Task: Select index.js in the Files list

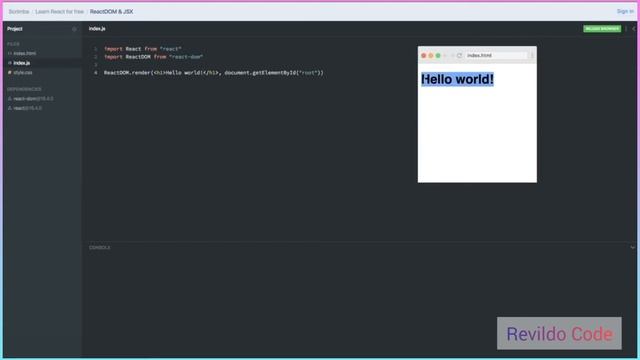Action: [22, 63]
